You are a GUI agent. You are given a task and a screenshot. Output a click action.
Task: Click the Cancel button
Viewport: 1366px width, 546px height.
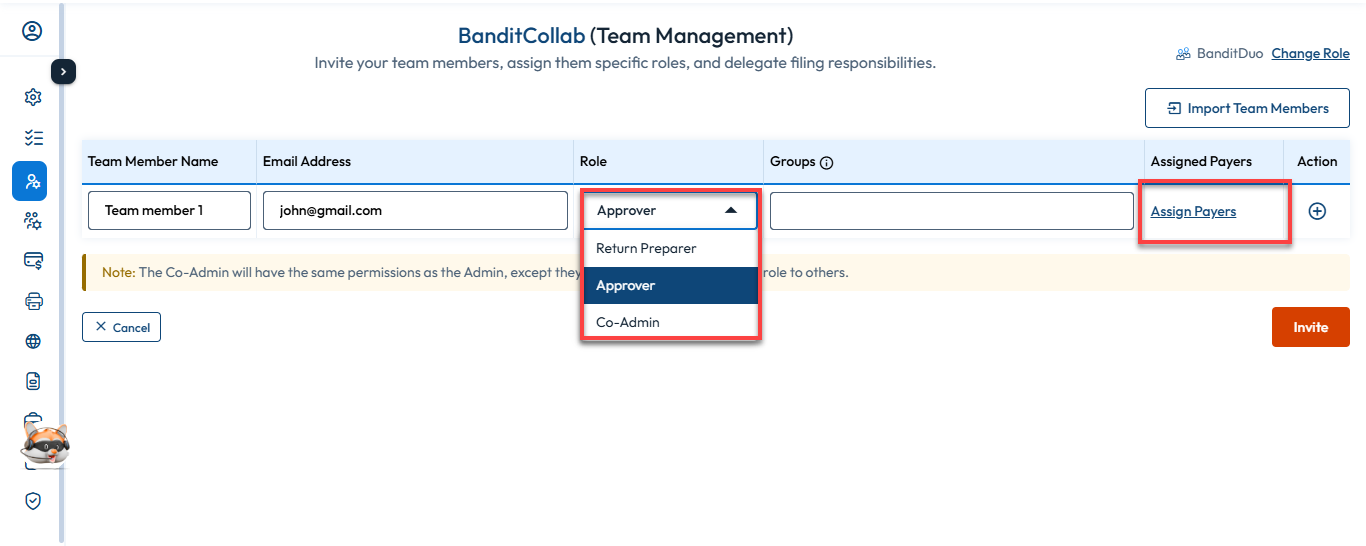pyautogui.click(x=121, y=327)
